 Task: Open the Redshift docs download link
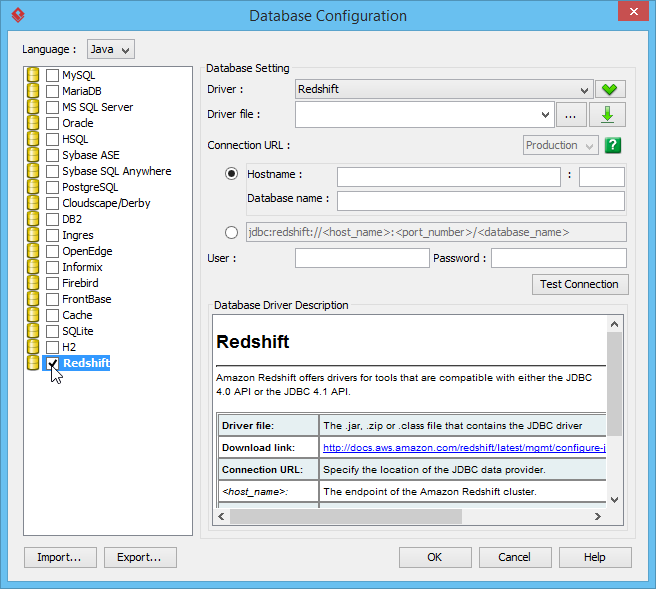click(464, 448)
